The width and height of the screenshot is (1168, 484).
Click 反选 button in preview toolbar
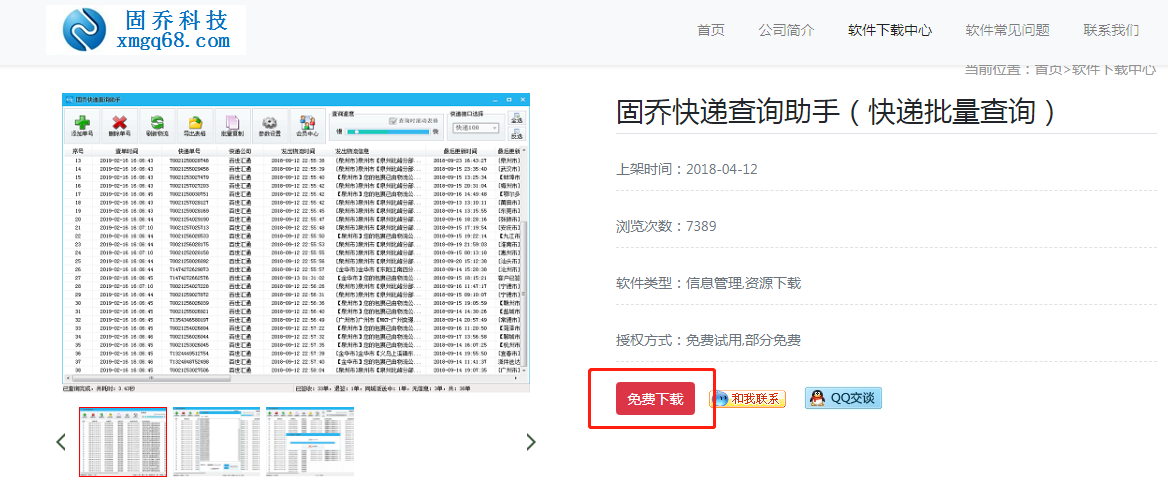(518, 134)
